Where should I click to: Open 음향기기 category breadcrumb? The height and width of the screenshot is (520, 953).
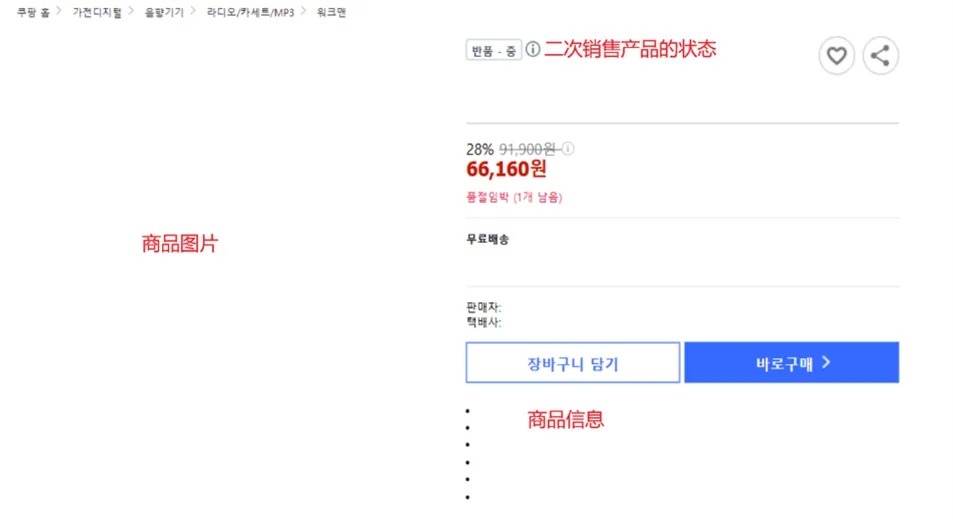(x=163, y=12)
